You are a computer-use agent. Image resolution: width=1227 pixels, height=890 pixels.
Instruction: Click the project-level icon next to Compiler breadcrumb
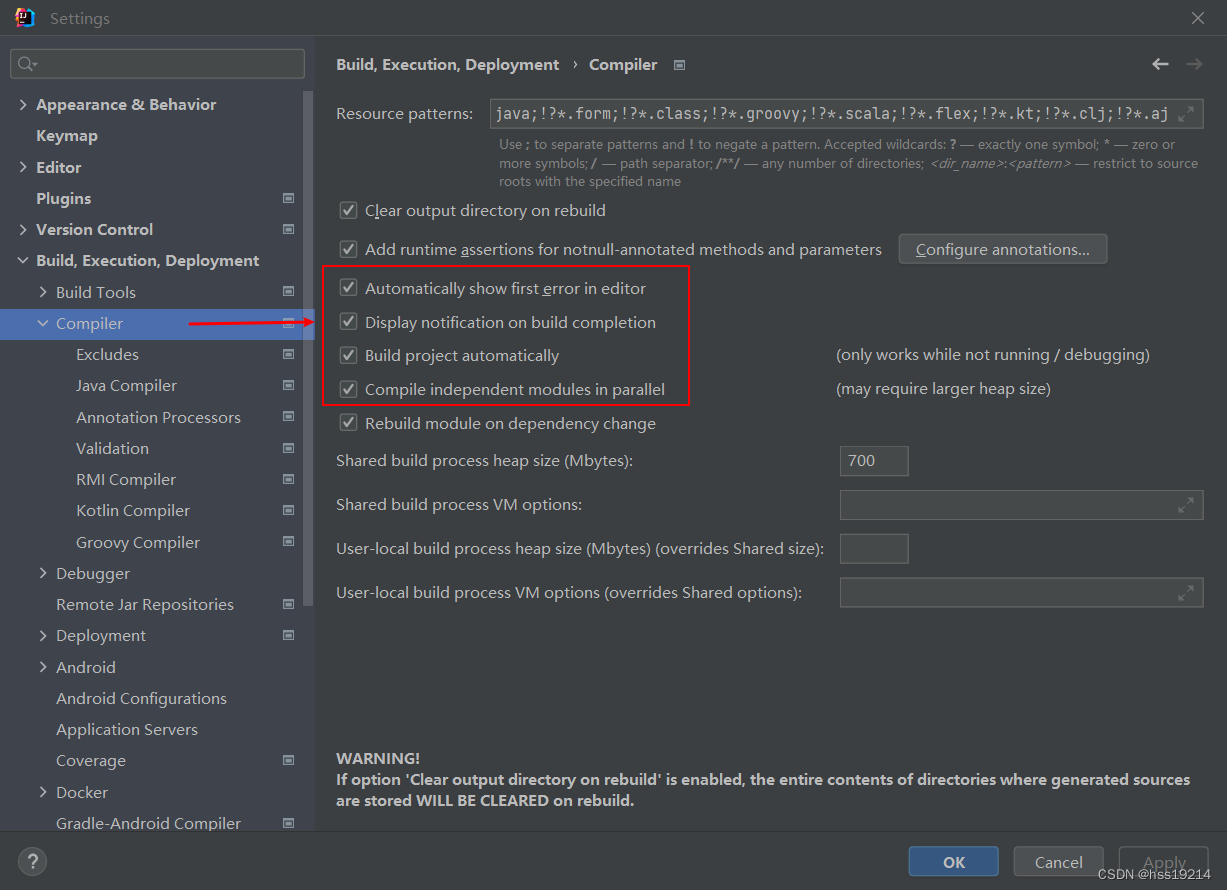pyautogui.click(x=680, y=65)
